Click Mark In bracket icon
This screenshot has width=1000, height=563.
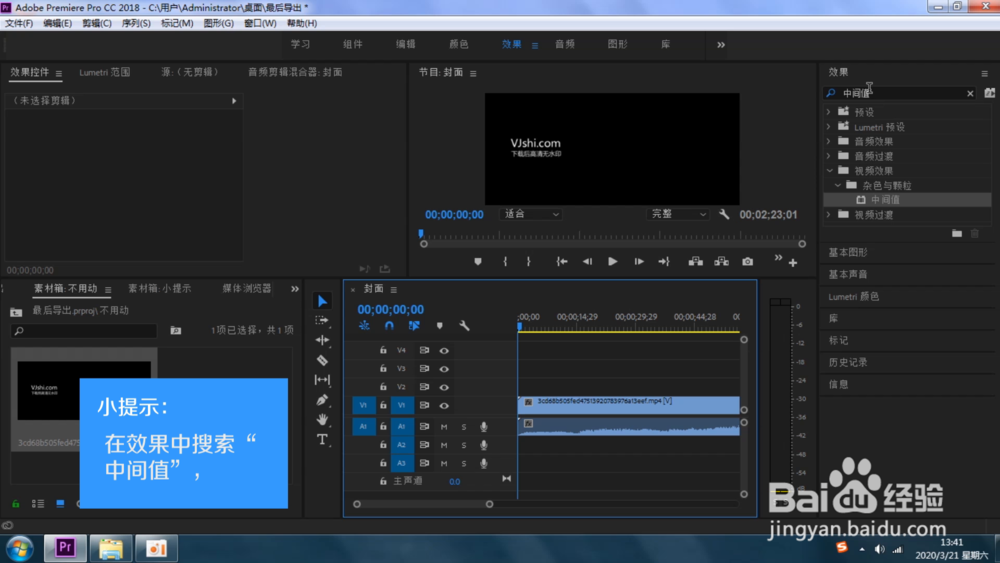coord(505,261)
